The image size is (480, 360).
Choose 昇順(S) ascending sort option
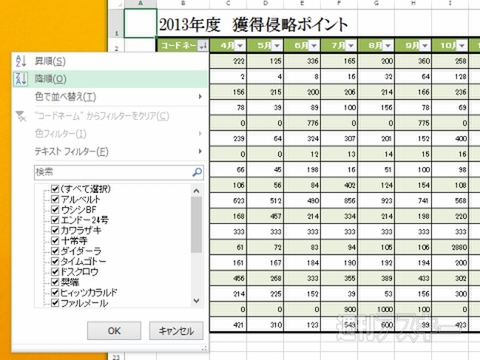110,61
